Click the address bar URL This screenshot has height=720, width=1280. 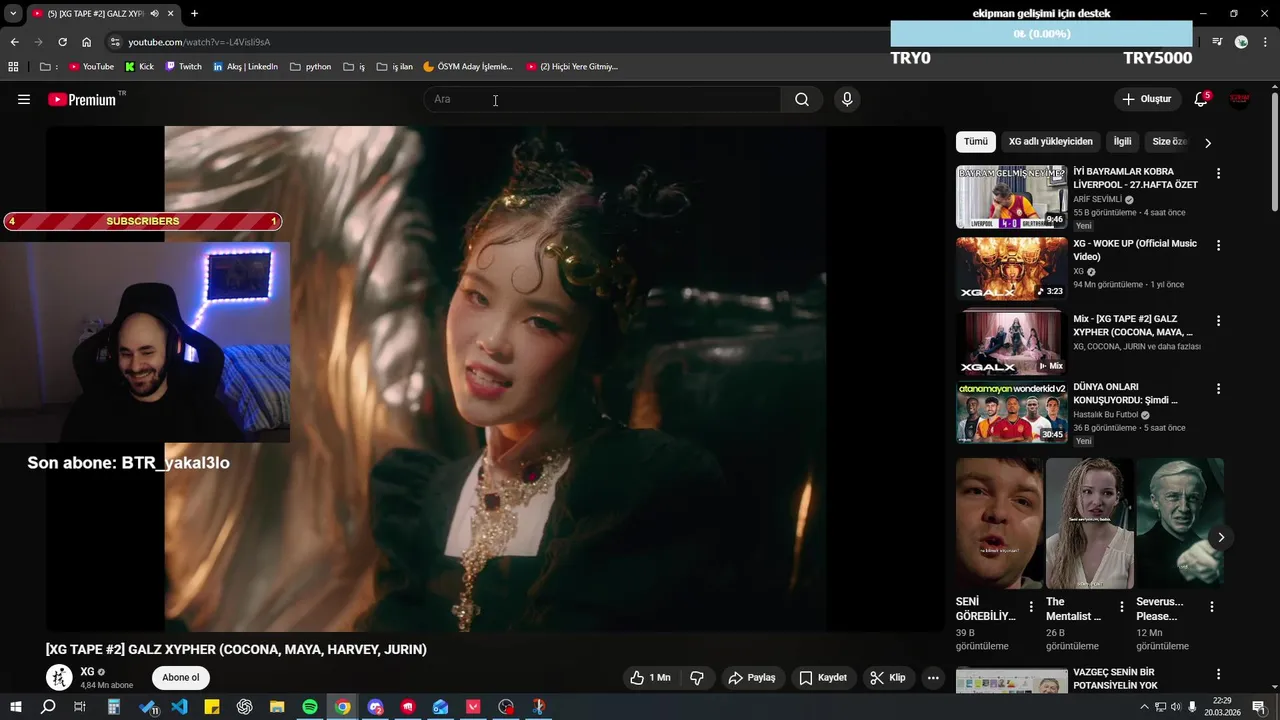coord(200,42)
